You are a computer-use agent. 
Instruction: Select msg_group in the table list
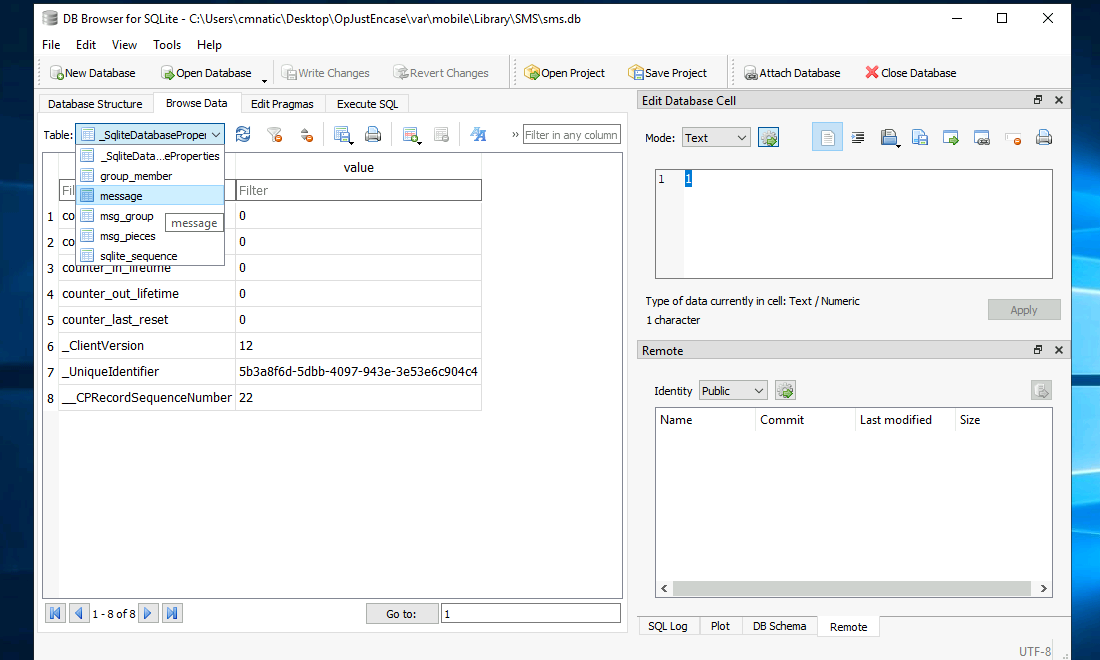(151, 216)
